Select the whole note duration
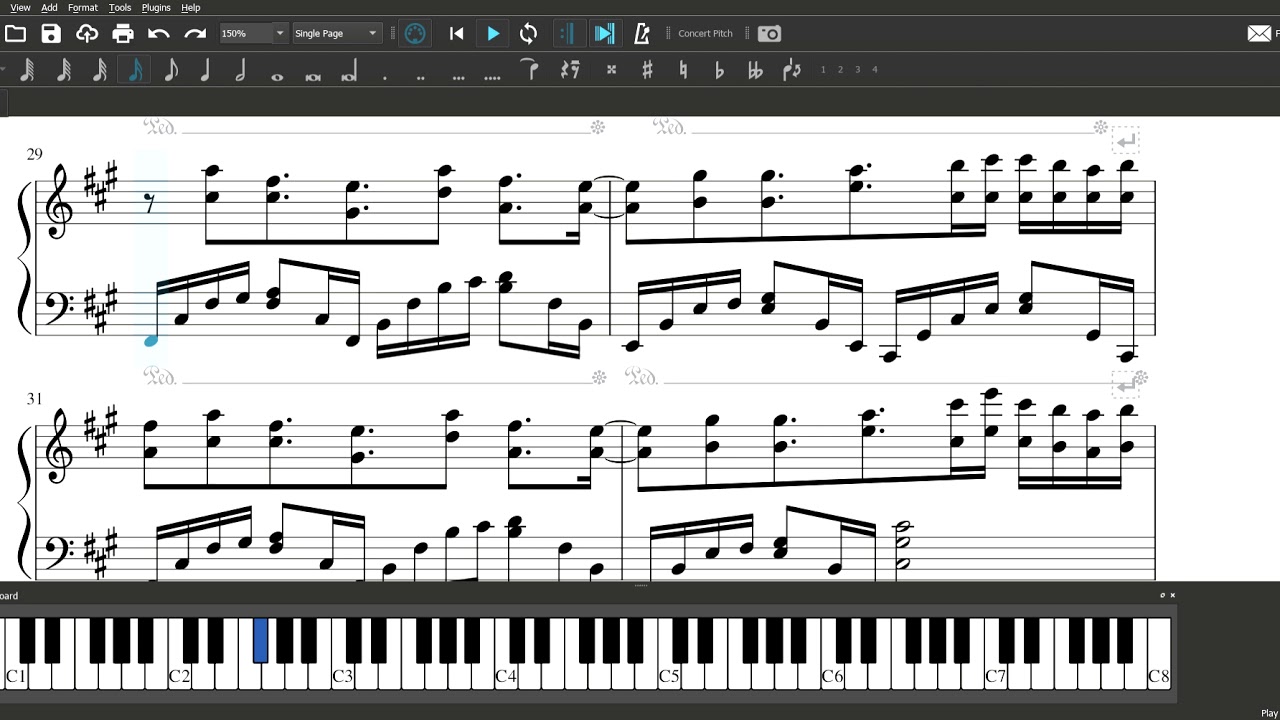 [x=277, y=76]
